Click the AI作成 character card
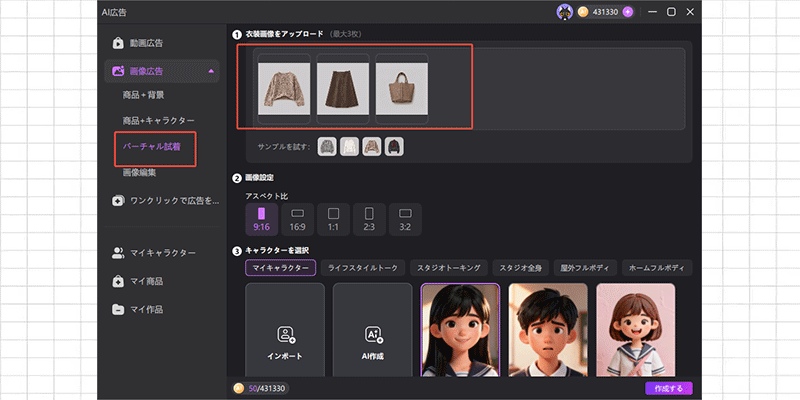Screen dimensions: 800x400 372,331
